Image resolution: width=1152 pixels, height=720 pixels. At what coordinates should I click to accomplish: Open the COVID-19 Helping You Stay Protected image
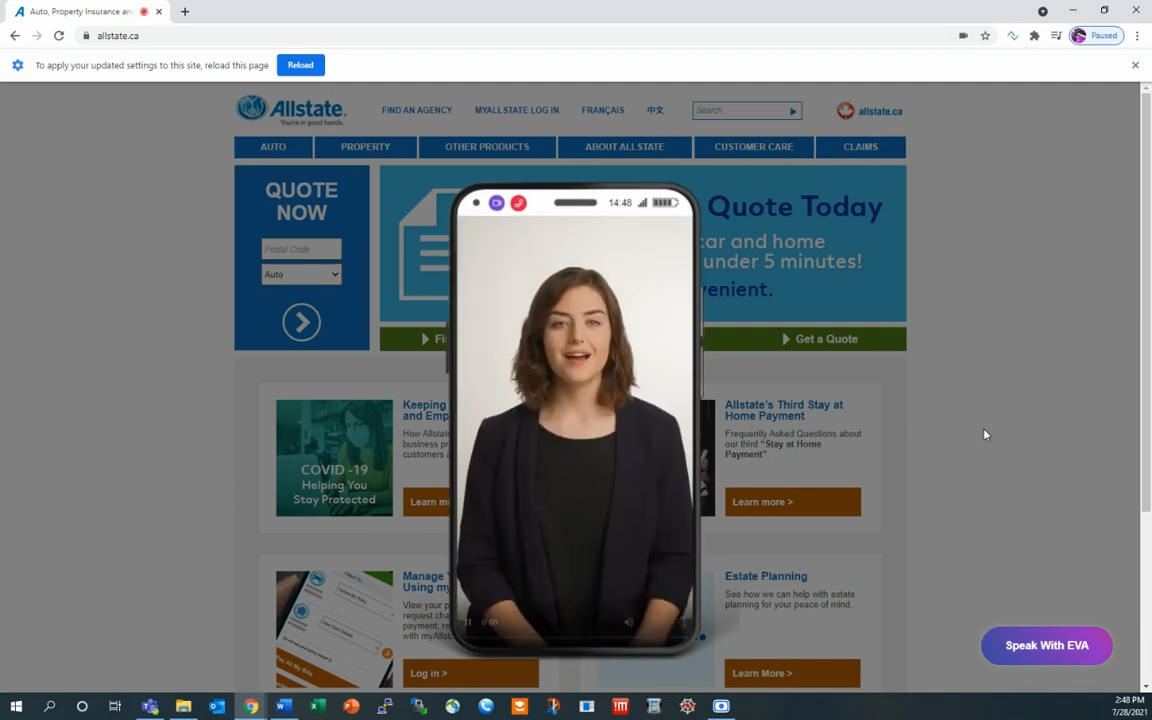pos(334,458)
